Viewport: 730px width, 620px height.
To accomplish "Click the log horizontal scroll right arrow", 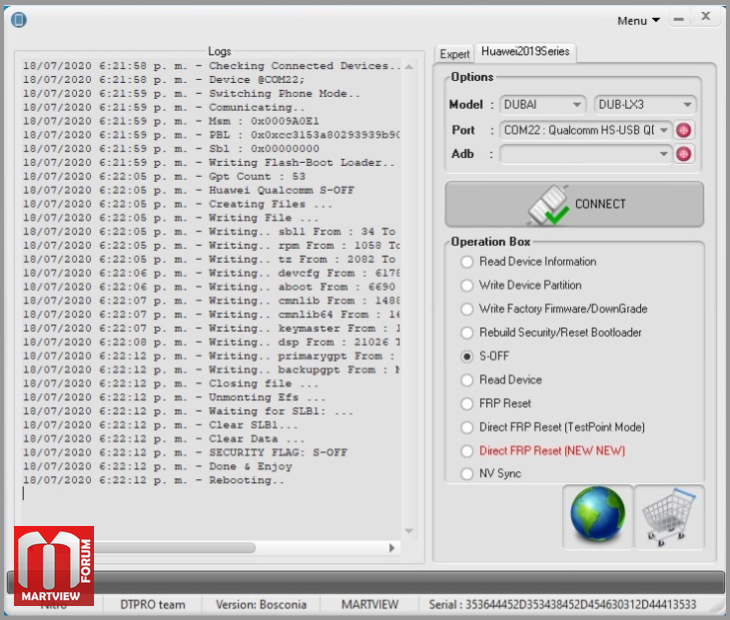I will click(392, 548).
